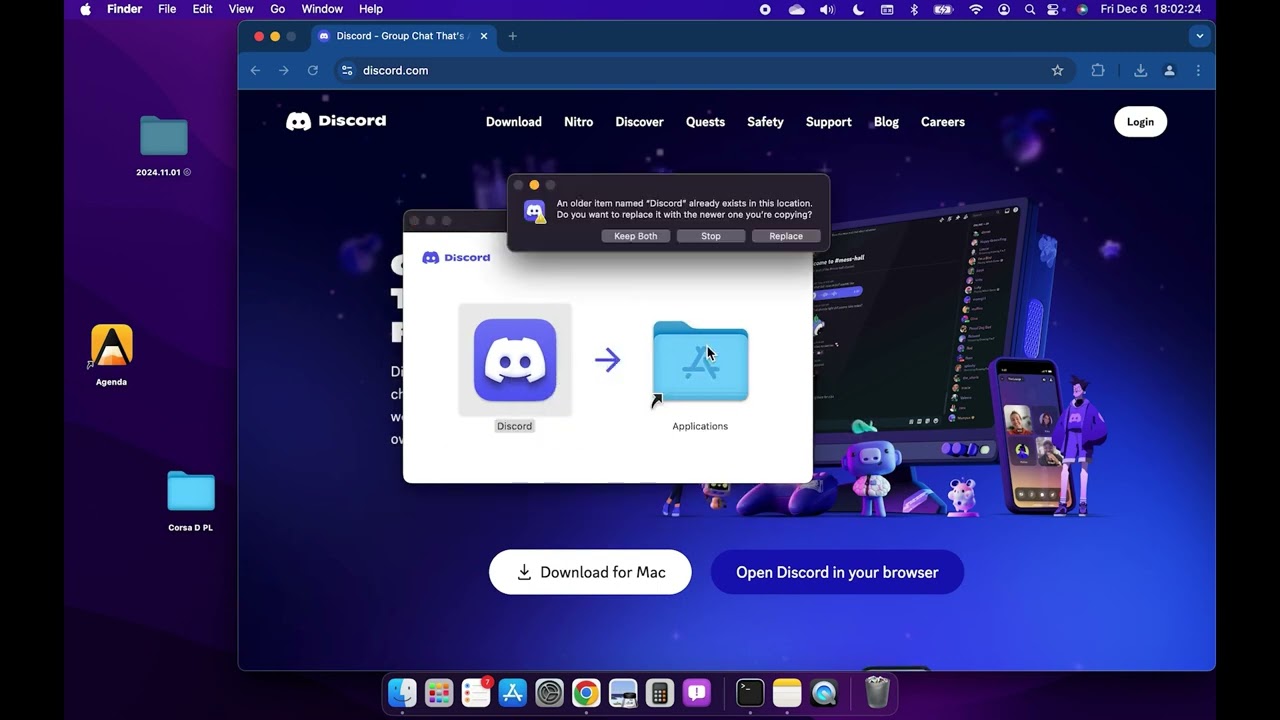Click the battery status icon

click(943, 9)
